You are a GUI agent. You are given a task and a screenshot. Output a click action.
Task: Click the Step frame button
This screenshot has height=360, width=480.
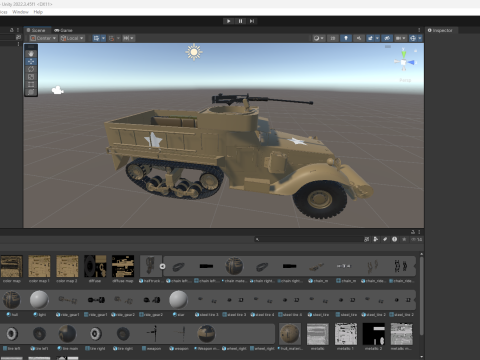pyautogui.click(x=252, y=21)
